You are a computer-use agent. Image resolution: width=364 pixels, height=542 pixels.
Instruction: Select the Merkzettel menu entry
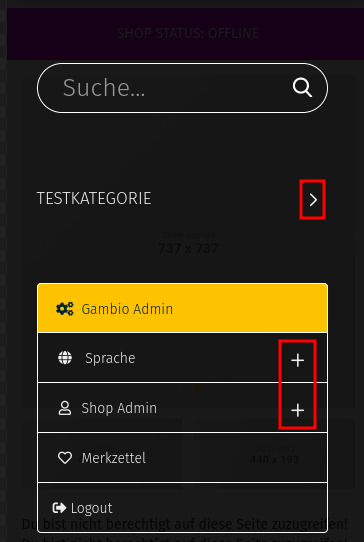coord(183,458)
